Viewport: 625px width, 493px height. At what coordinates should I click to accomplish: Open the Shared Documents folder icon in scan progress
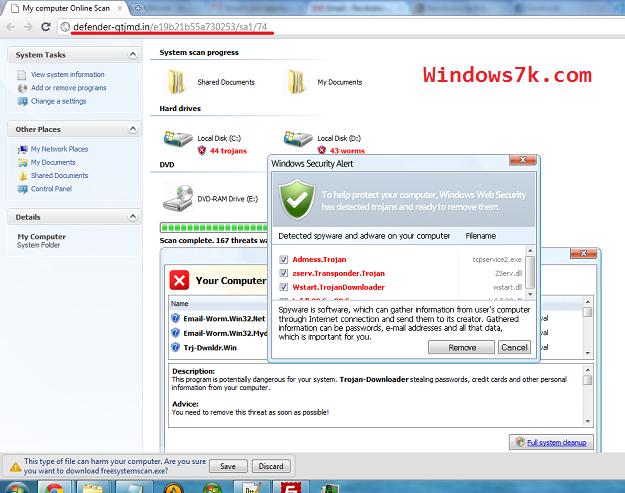tap(176, 82)
